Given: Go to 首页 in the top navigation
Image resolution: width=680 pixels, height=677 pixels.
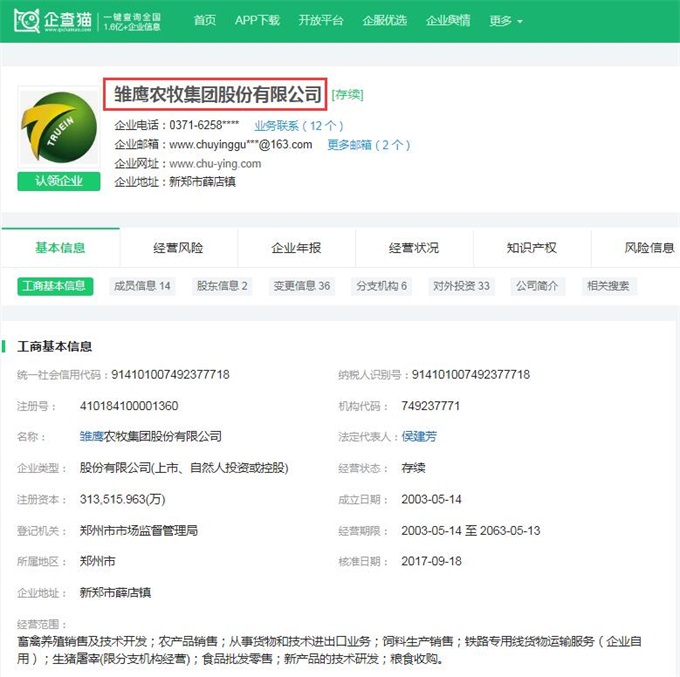Looking at the screenshot, I should (x=205, y=20).
